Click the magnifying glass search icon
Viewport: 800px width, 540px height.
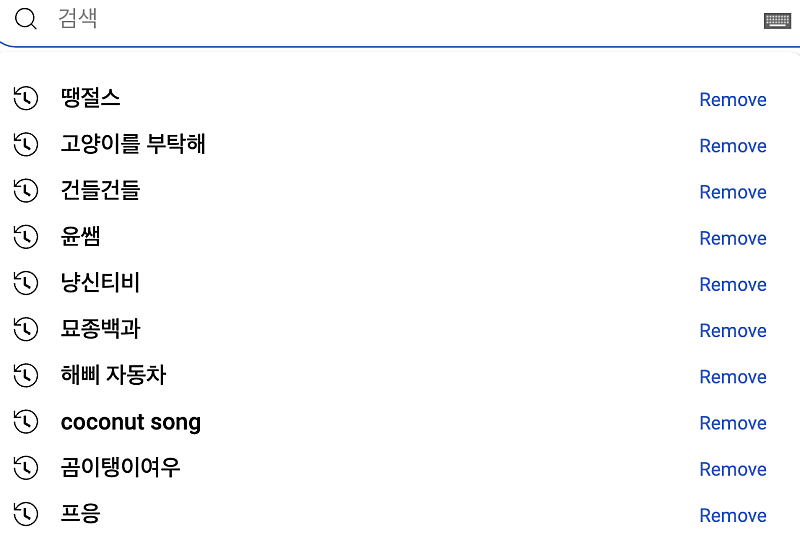coord(26,19)
